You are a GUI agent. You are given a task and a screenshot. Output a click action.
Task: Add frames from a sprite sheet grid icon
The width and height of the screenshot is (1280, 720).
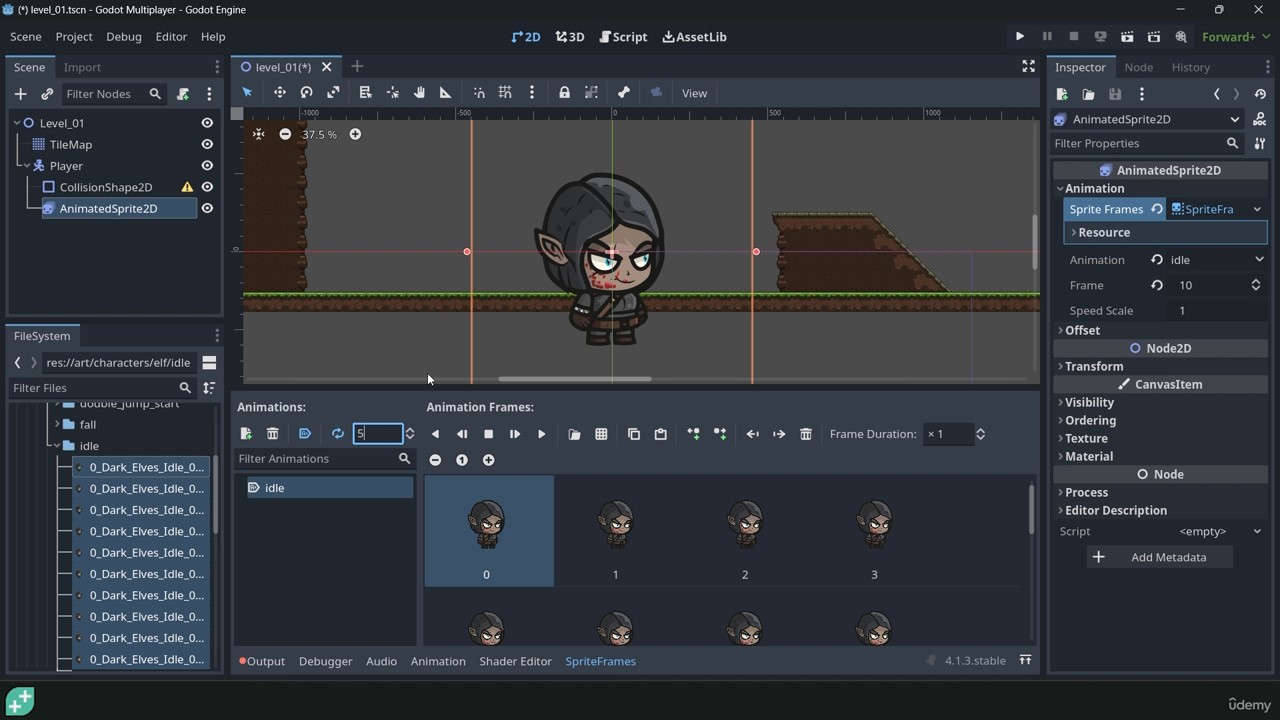[x=601, y=434]
